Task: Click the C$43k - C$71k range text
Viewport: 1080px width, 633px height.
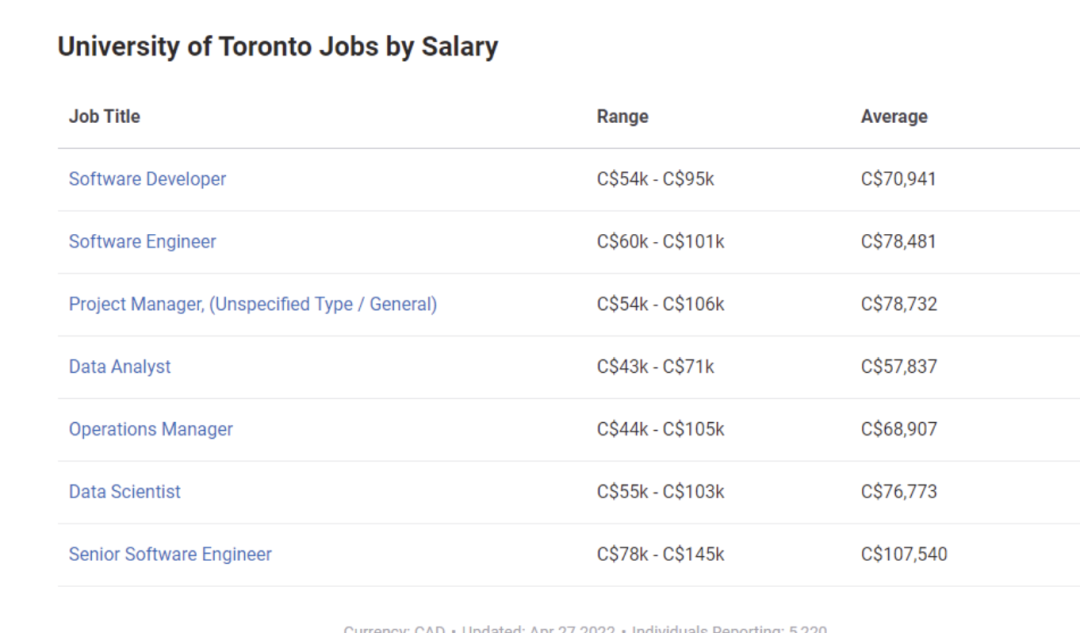Action: point(655,366)
